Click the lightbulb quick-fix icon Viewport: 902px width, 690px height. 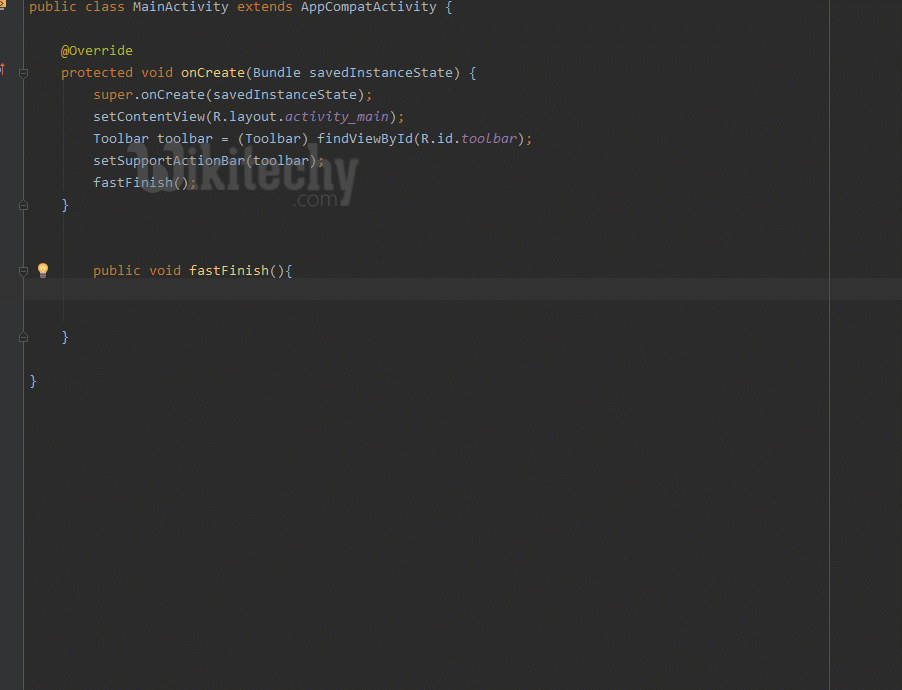(43, 270)
